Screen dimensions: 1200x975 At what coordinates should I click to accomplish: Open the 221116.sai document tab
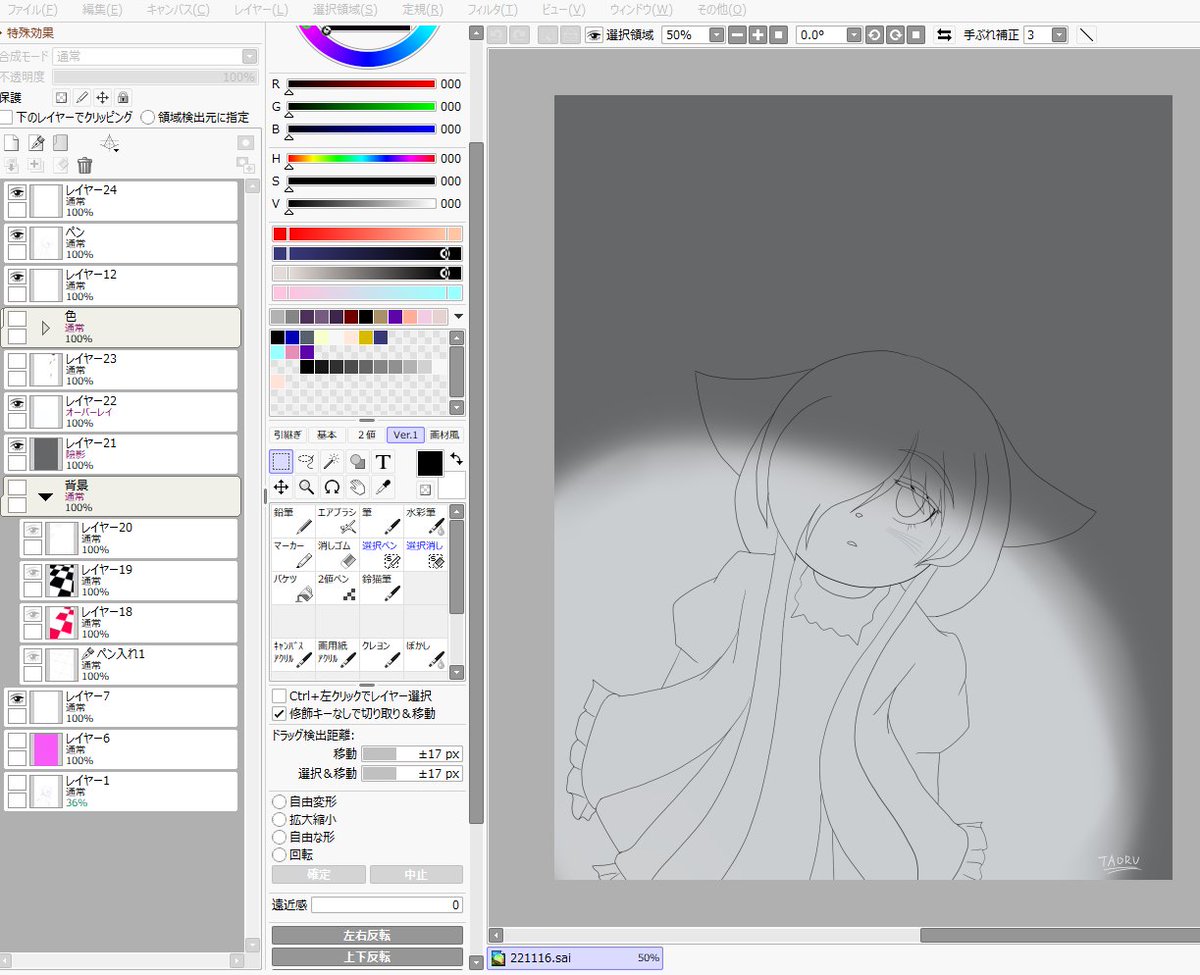coord(574,958)
